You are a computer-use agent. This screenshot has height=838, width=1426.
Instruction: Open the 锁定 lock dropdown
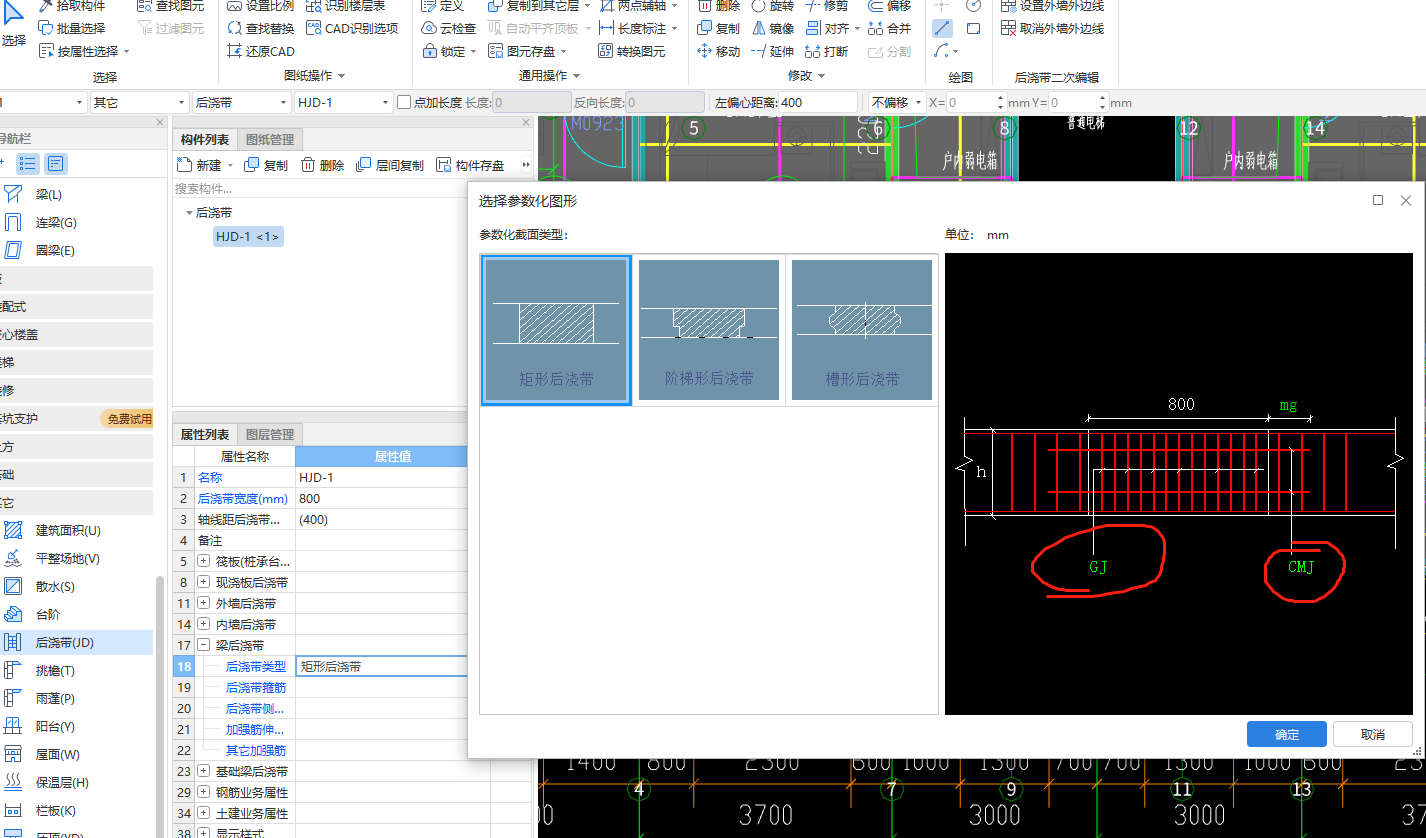(x=473, y=52)
